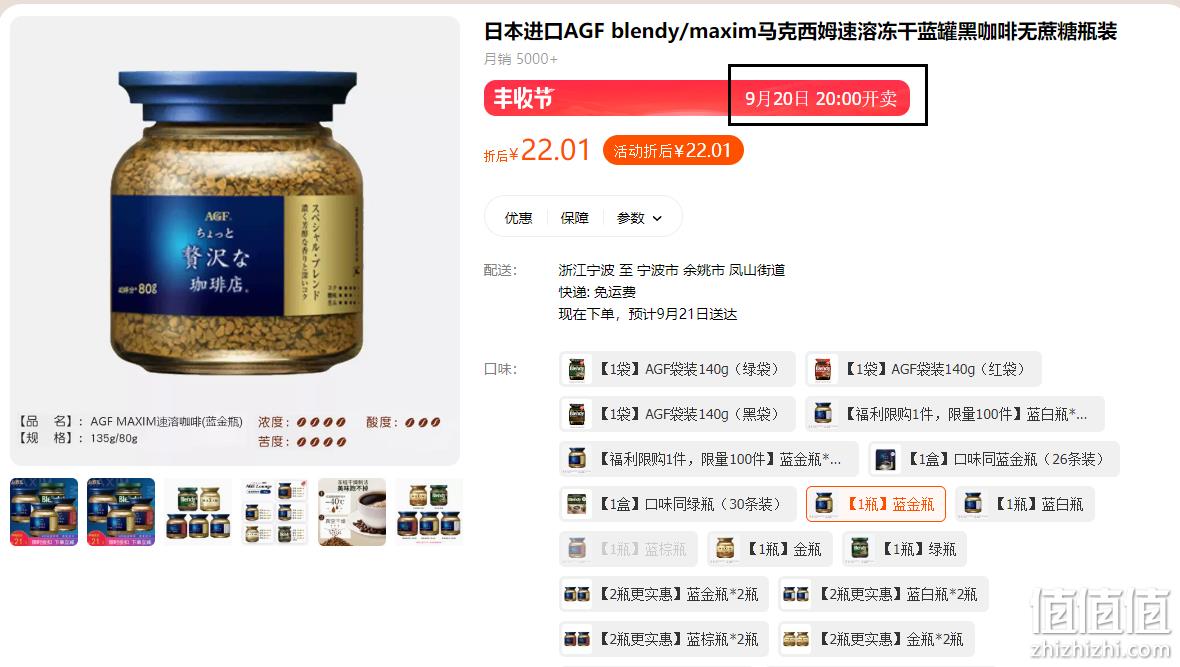Image resolution: width=1180 pixels, height=667 pixels.
Task: Choose 【1袋】AGF袋装140g（红袋） option
Action: 923,369
